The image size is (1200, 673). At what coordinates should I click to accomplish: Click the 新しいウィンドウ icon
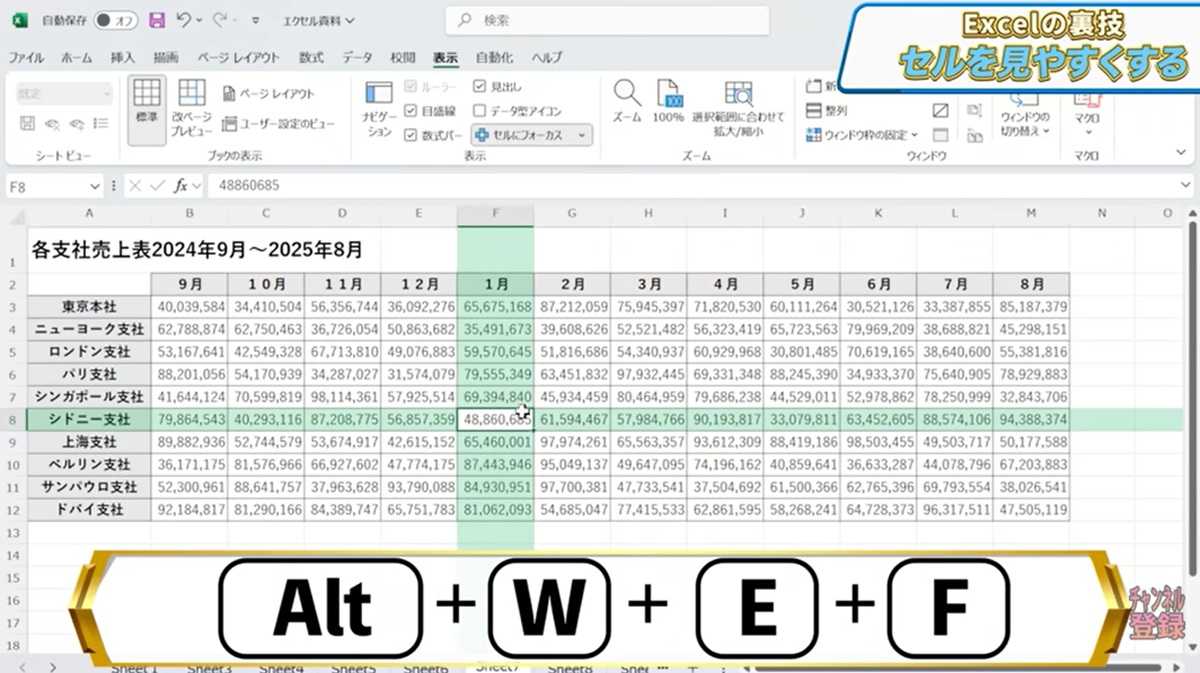coord(817,85)
